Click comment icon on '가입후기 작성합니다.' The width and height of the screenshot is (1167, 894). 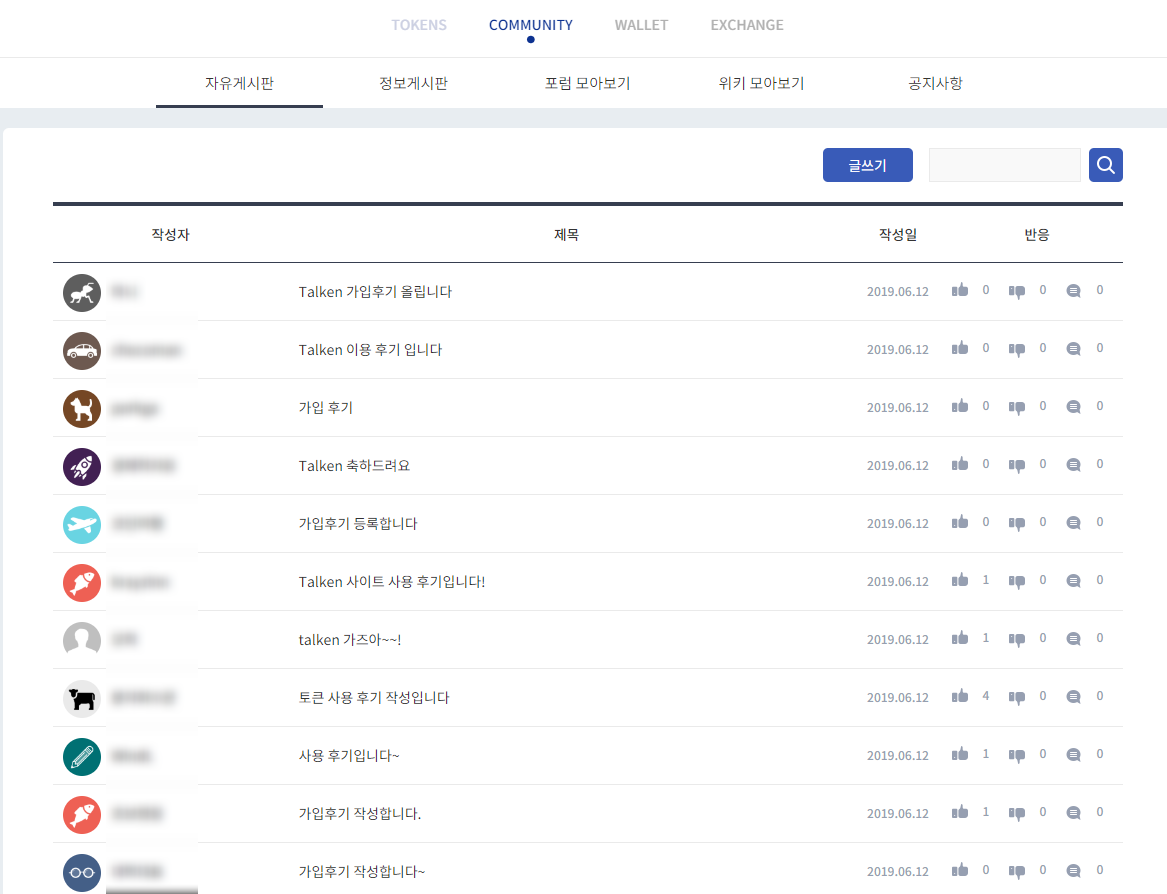(1073, 814)
